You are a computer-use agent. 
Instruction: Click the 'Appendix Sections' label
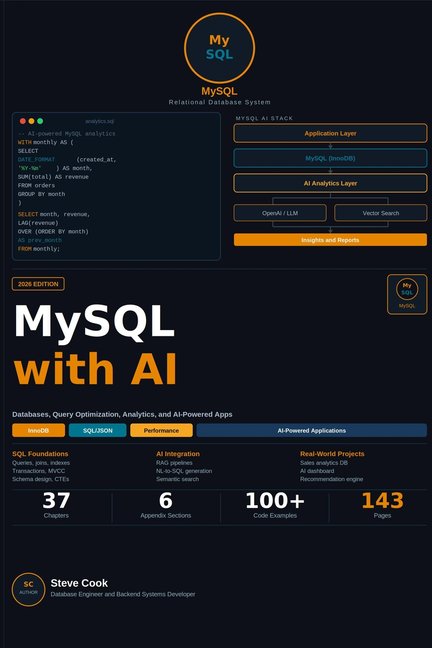point(165,515)
